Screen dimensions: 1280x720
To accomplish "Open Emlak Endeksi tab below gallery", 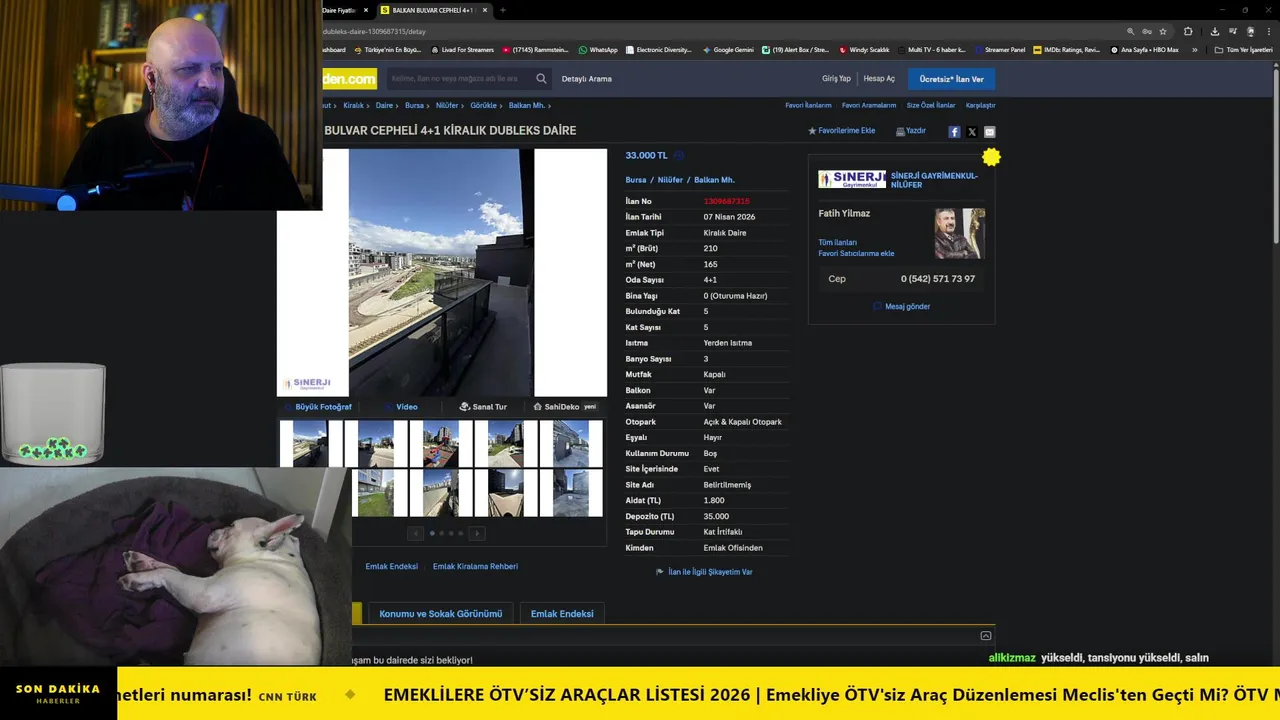I will (561, 614).
